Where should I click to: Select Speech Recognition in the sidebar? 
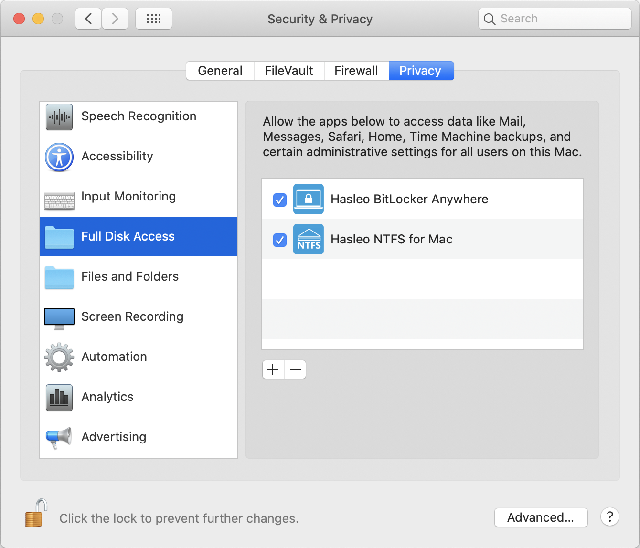pos(138,117)
